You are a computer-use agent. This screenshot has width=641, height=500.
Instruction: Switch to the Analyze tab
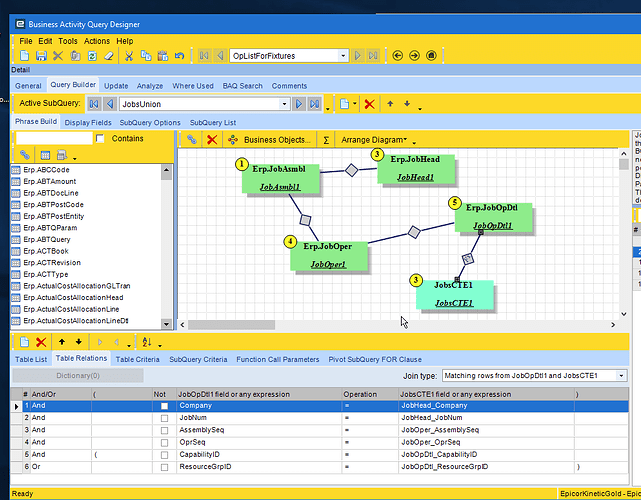pos(150,86)
